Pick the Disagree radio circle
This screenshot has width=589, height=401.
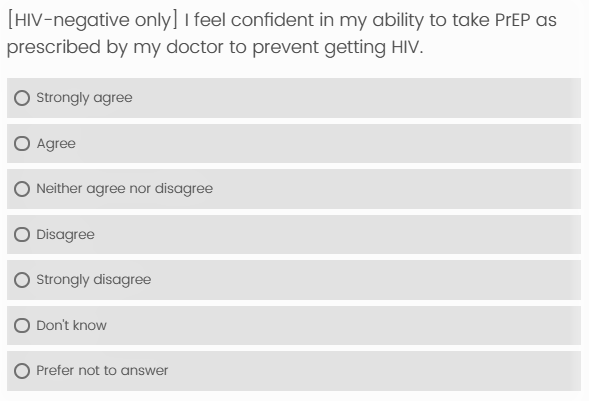pyautogui.click(x=22, y=234)
